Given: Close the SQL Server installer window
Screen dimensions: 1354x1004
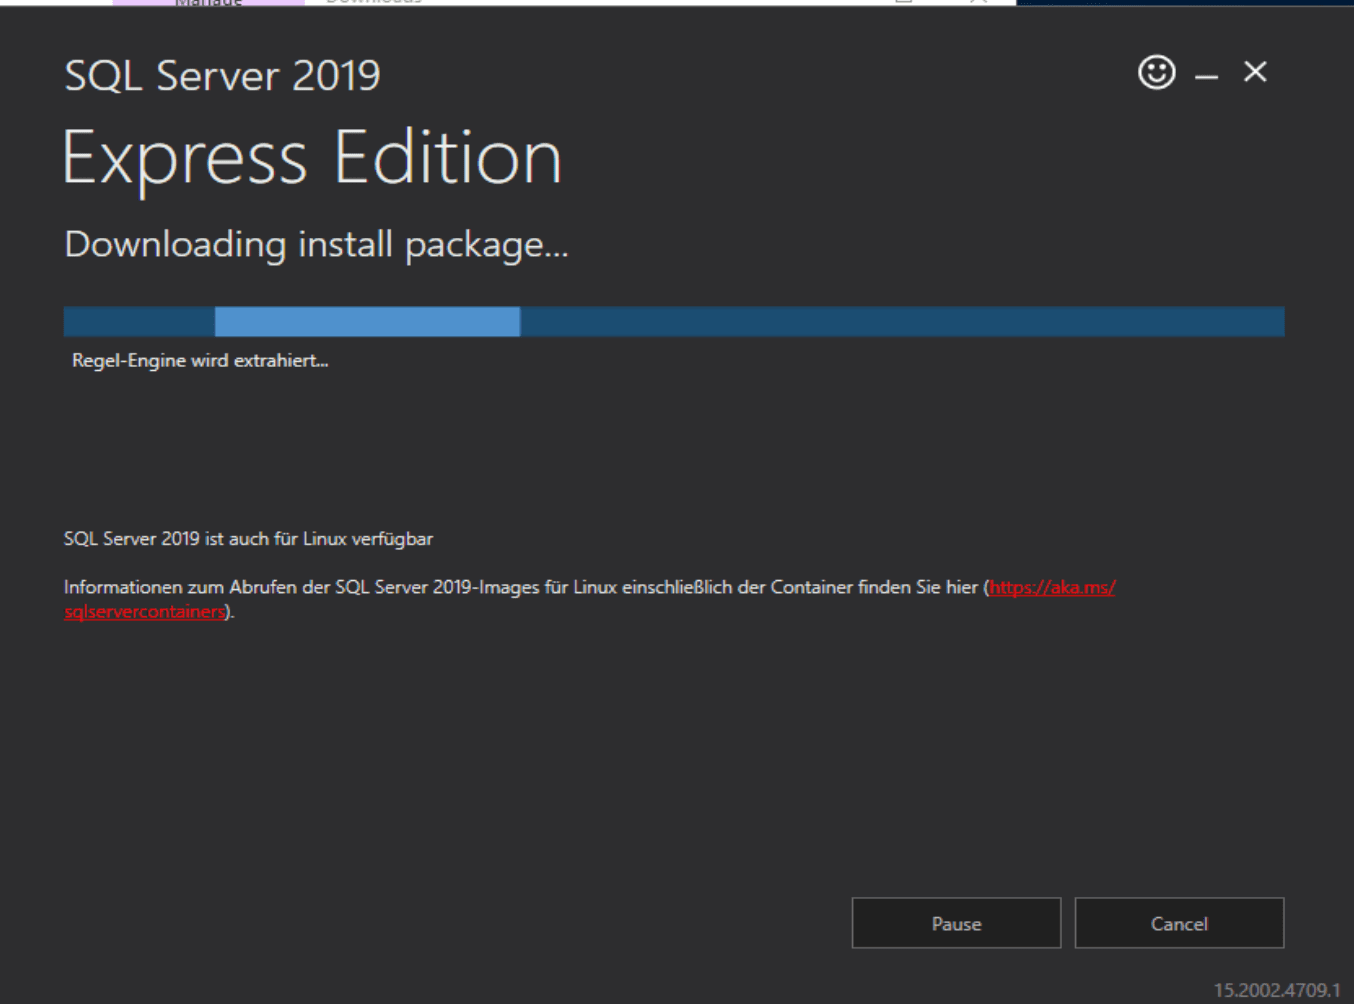Looking at the screenshot, I should [x=1255, y=72].
